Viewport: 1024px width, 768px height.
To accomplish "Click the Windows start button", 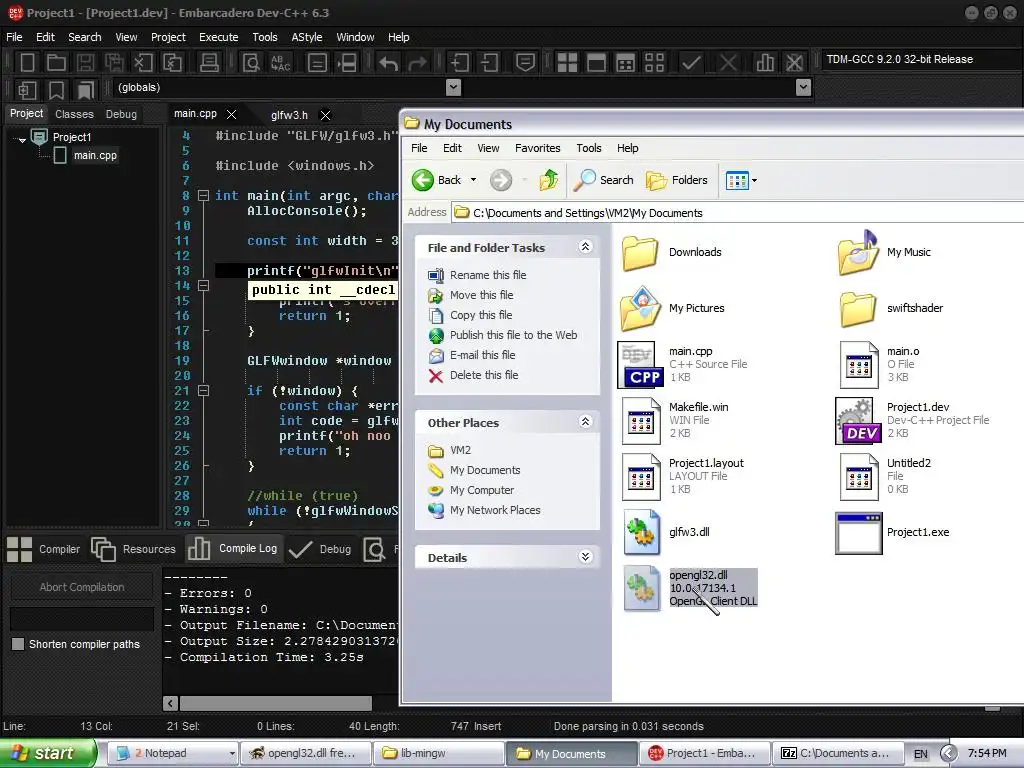I will tap(47, 753).
